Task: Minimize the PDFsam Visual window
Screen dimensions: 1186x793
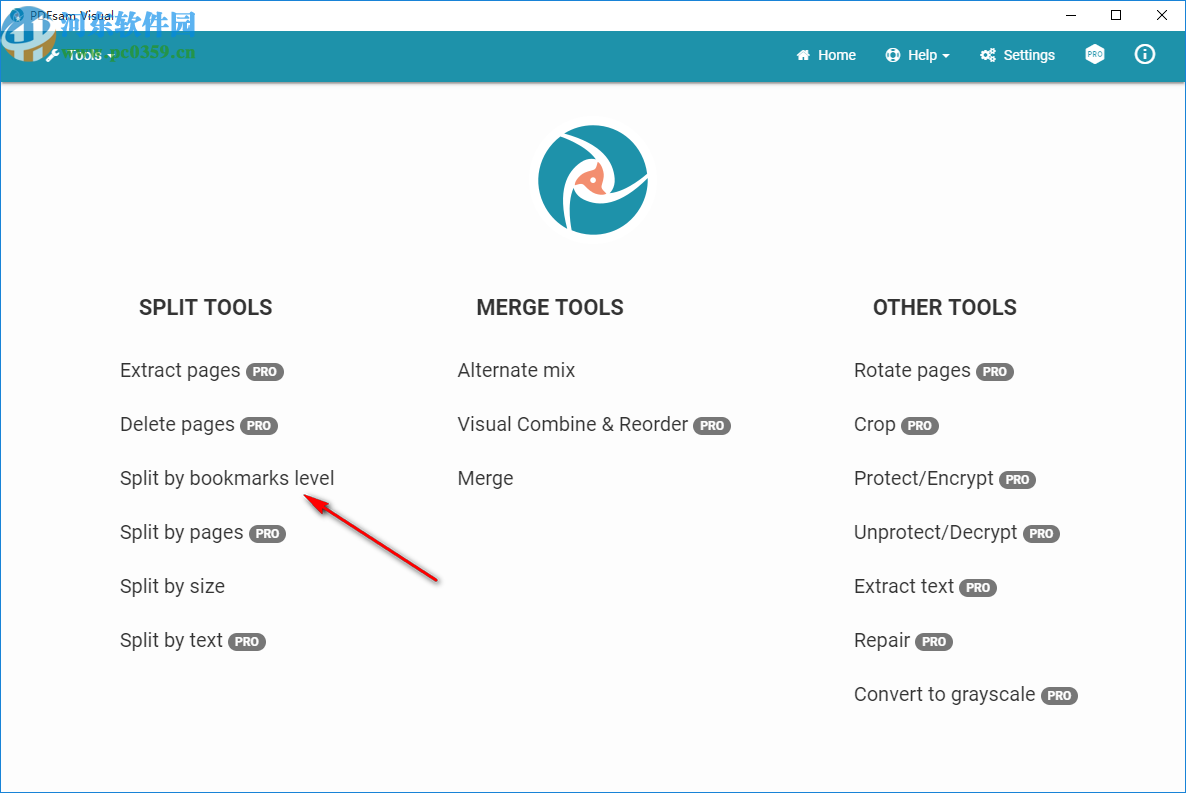Action: click(1071, 15)
